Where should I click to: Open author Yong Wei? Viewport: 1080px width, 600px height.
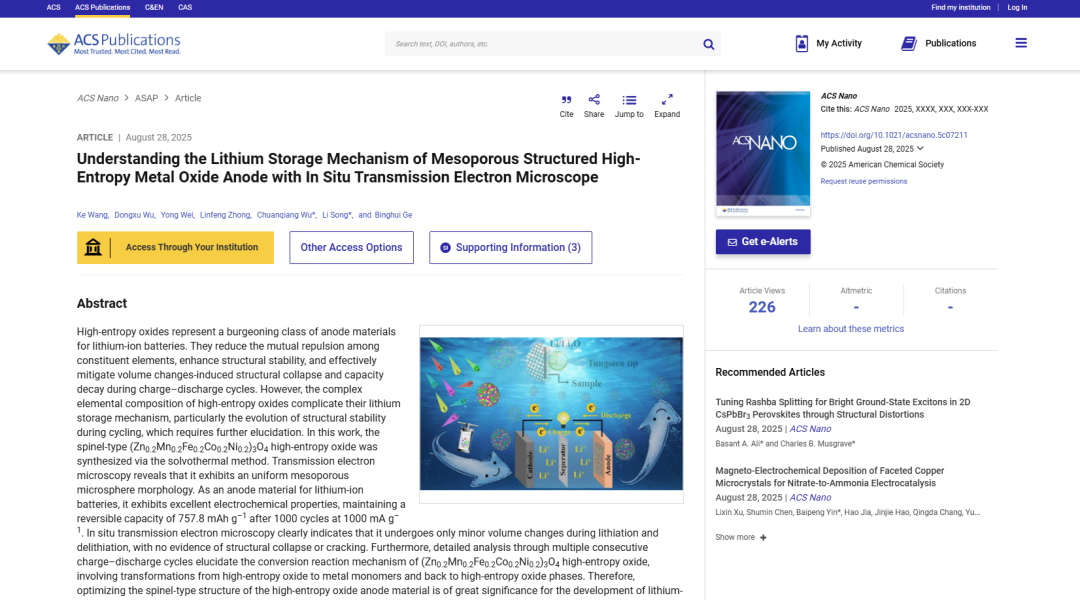pyautogui.click(x=176, y=215)
